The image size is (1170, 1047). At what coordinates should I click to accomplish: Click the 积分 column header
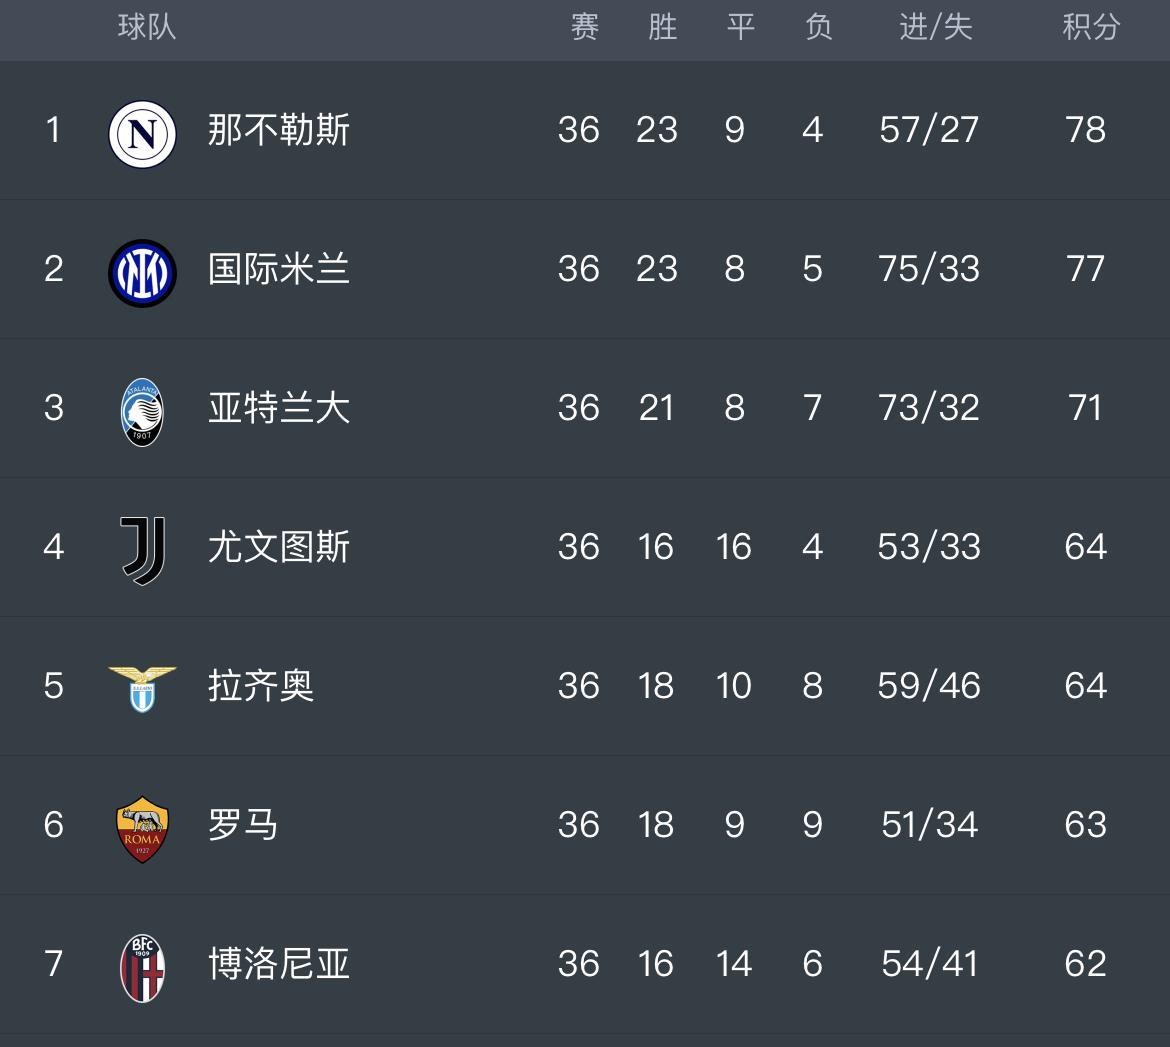pos(1091,28)
